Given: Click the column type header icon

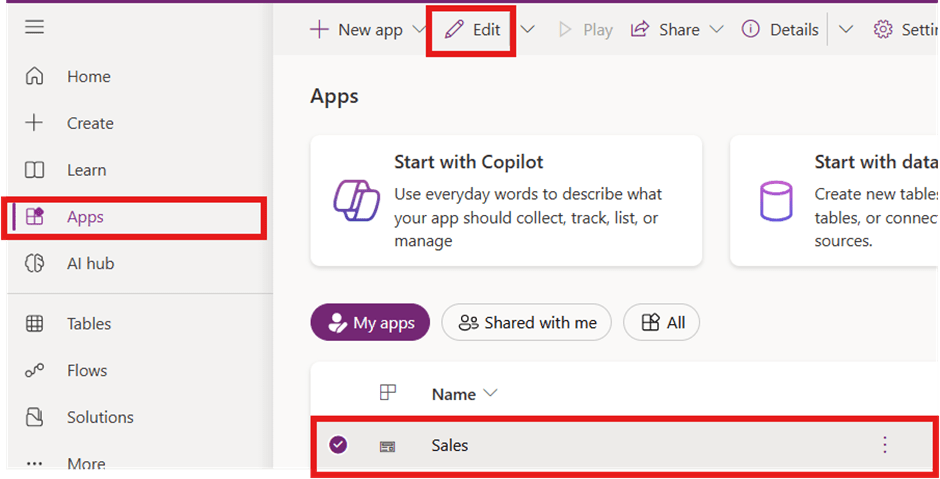Looking at the screenshot, I should [x=388, y=394].
